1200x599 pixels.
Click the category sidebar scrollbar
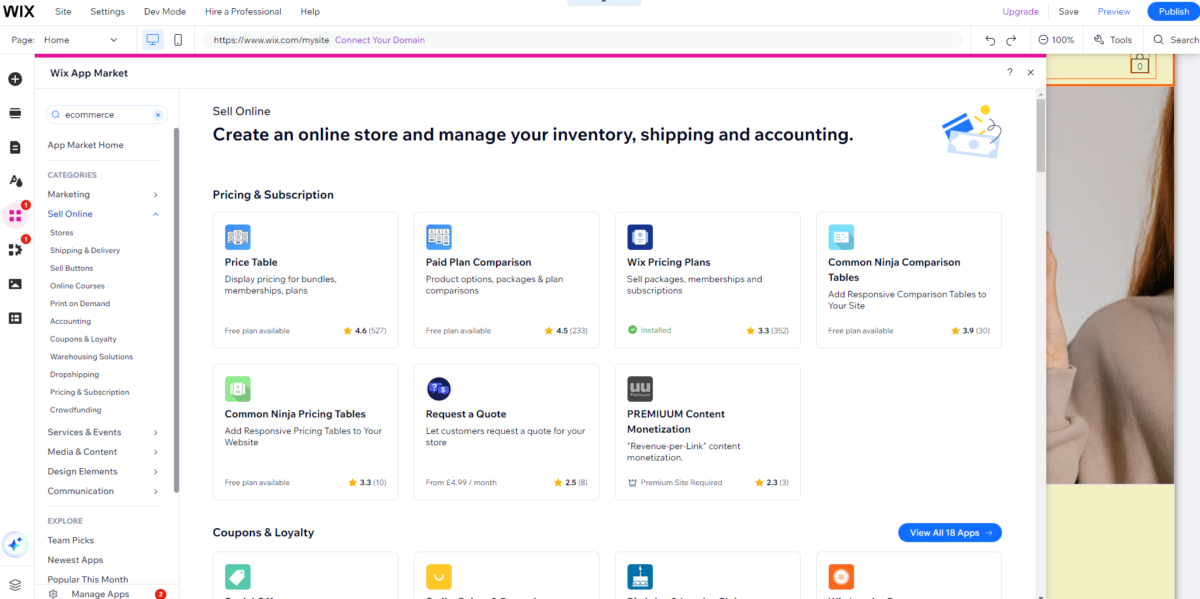click(177, 310)
